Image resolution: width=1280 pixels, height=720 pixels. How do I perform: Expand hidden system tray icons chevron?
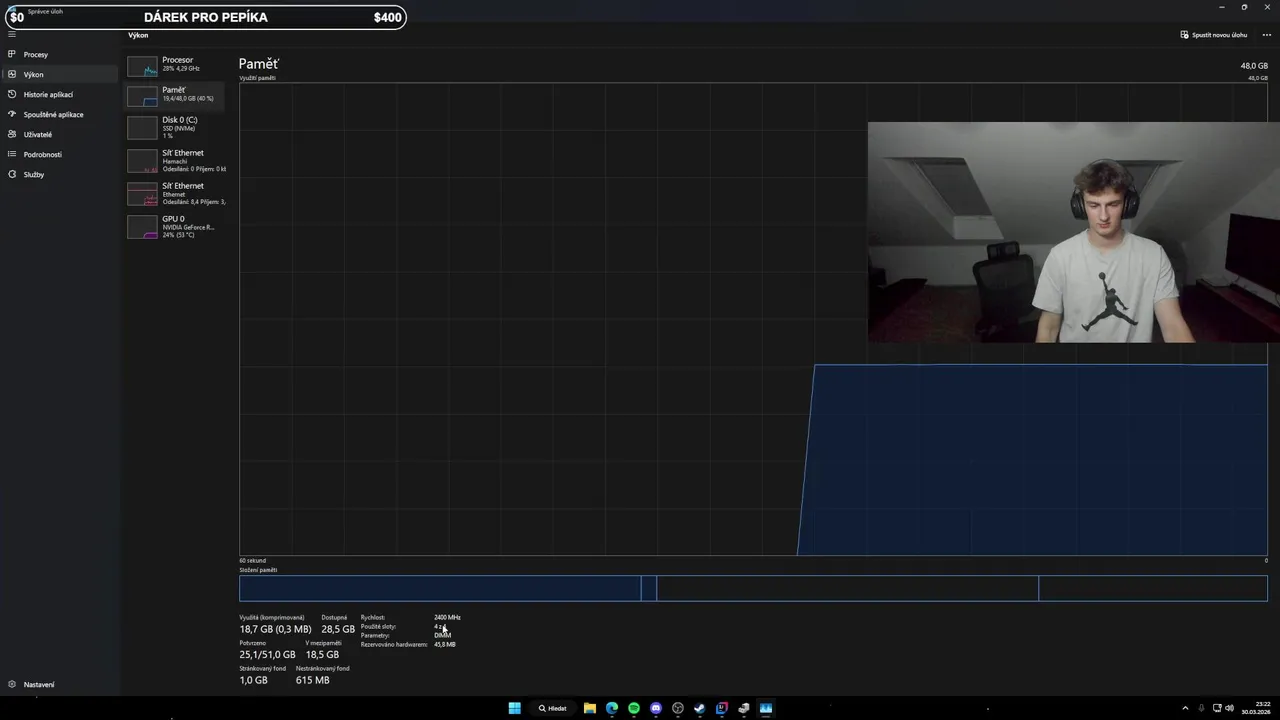[x=1186, y=708]
